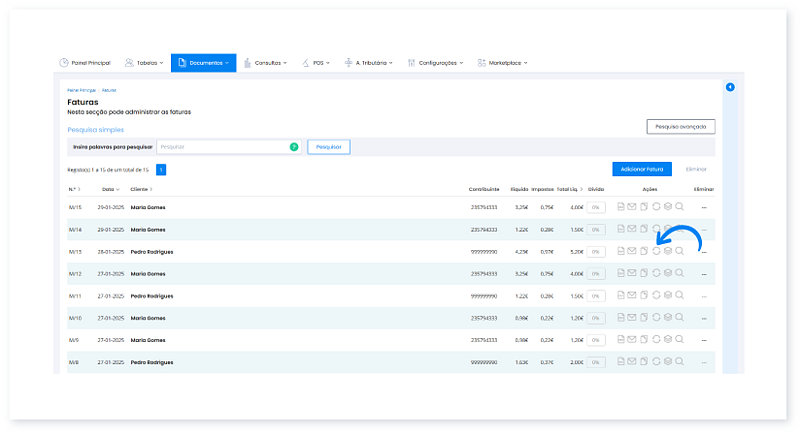Click circular arrows icon on row IV/10
The image size is (800, 434).
(x=656, y=317)
